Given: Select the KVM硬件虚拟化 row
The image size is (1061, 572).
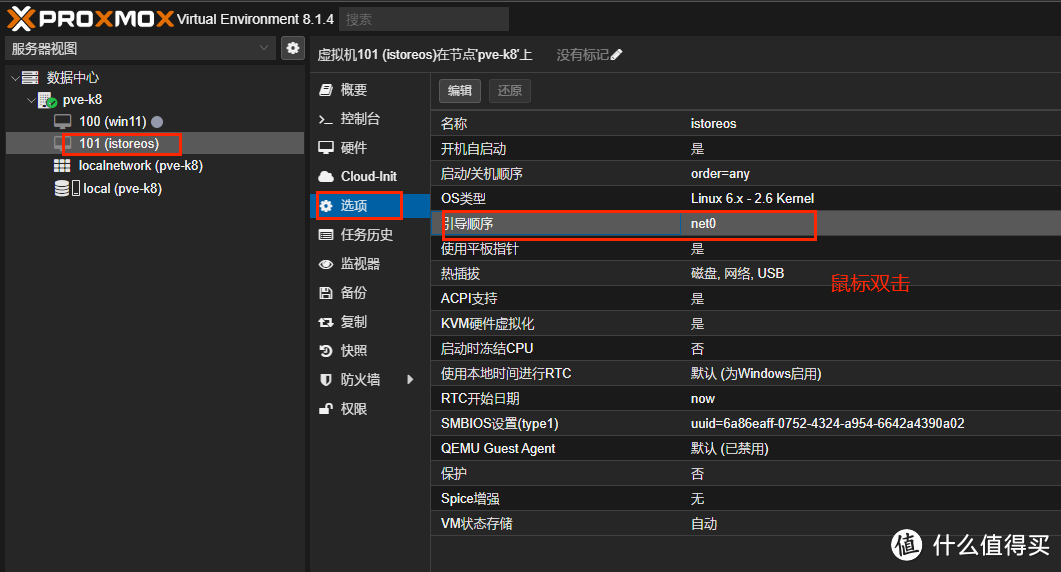Looking at the screenshot, I should coord(746,324).
